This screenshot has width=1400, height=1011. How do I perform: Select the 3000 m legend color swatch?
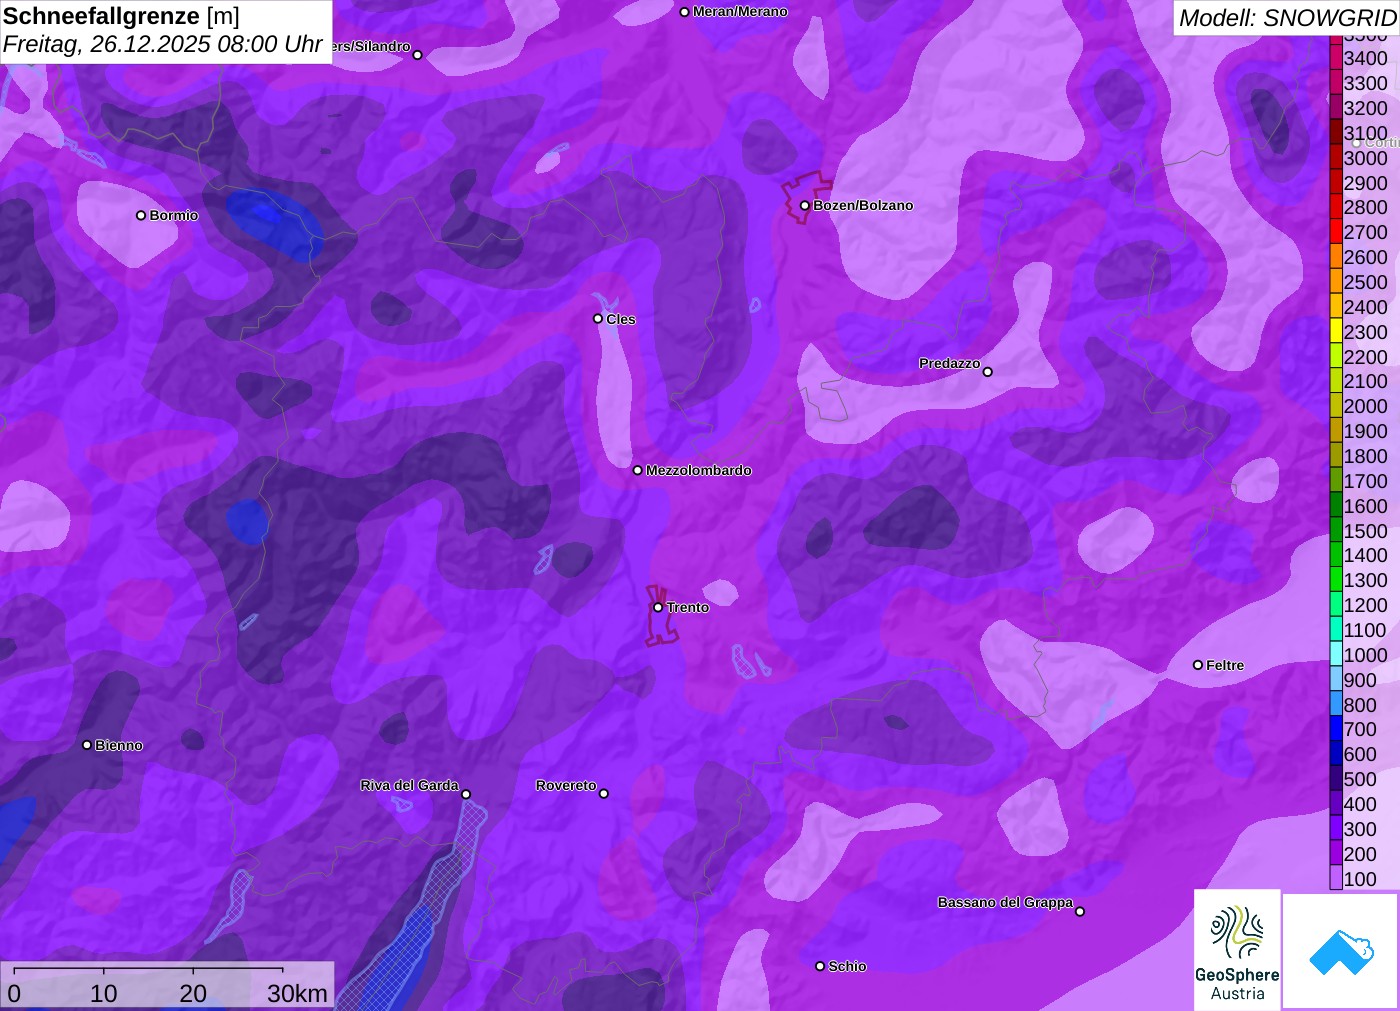point(1336,158)
